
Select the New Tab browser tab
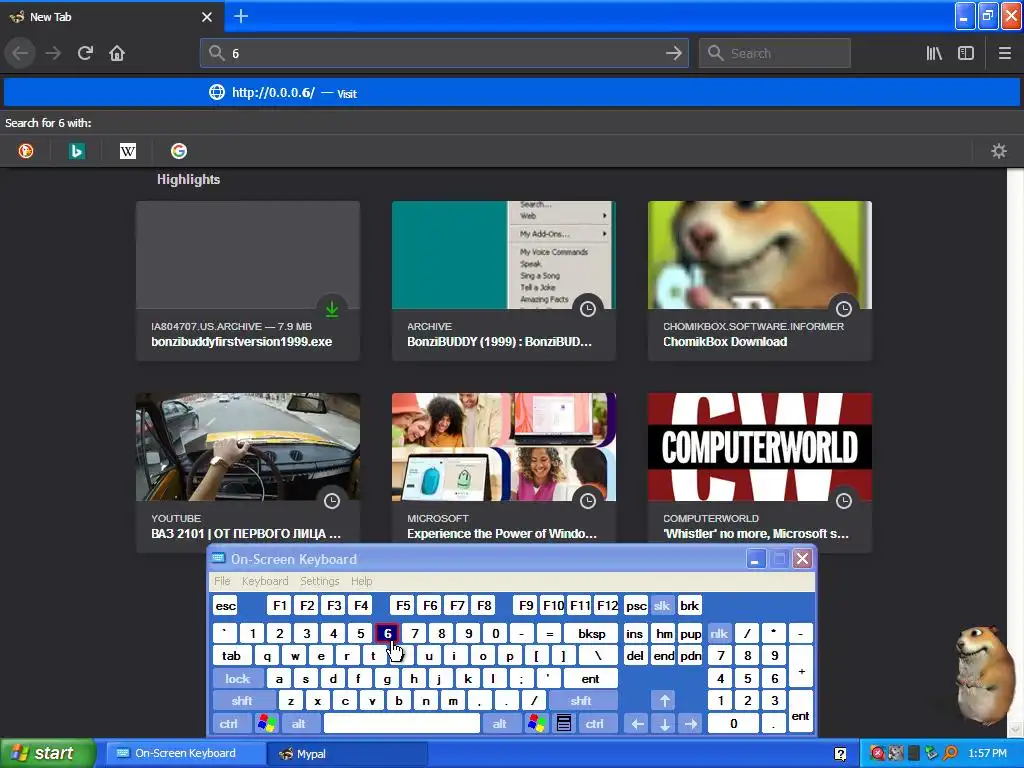[x=111, y=17]
